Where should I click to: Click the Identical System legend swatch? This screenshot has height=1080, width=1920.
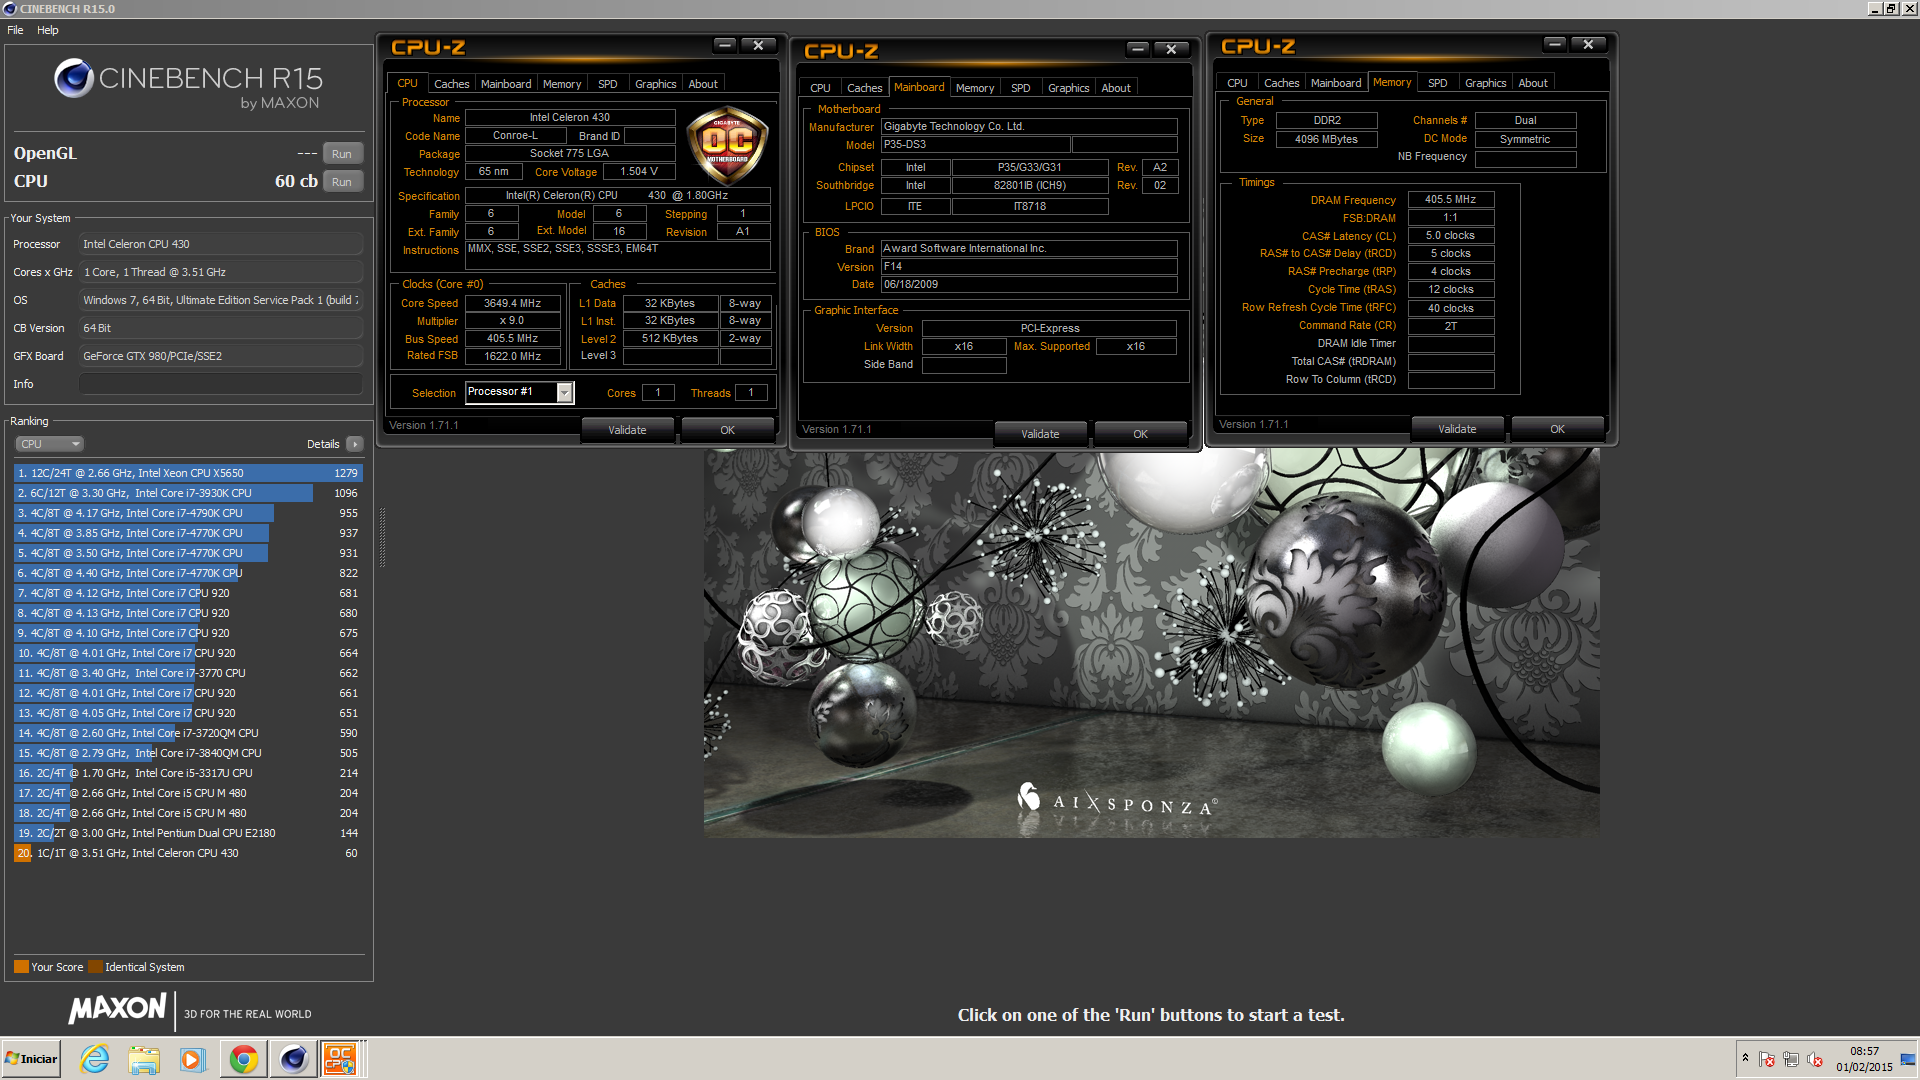click(95, 967)
